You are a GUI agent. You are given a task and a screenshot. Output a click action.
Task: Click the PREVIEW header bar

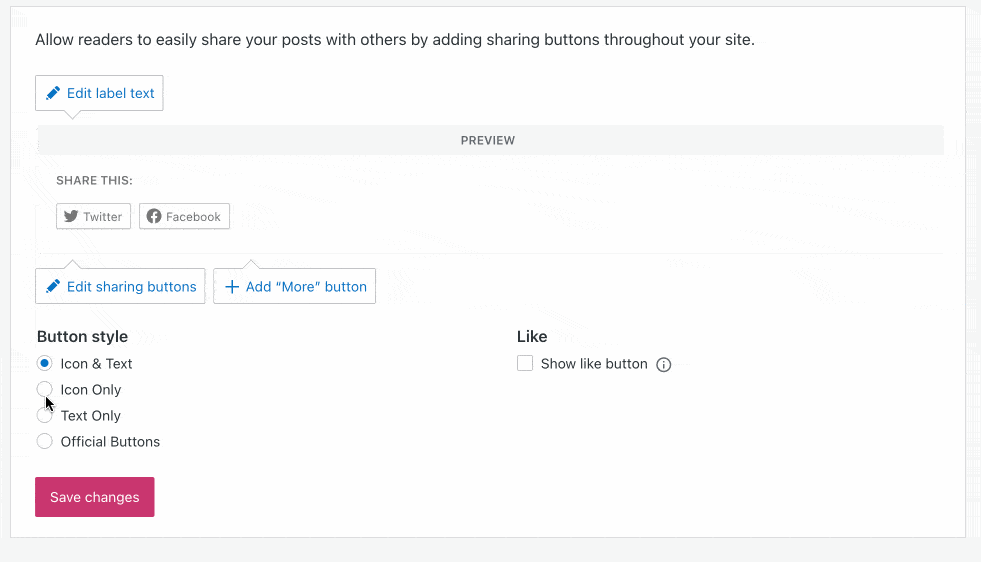pos(488,141)
